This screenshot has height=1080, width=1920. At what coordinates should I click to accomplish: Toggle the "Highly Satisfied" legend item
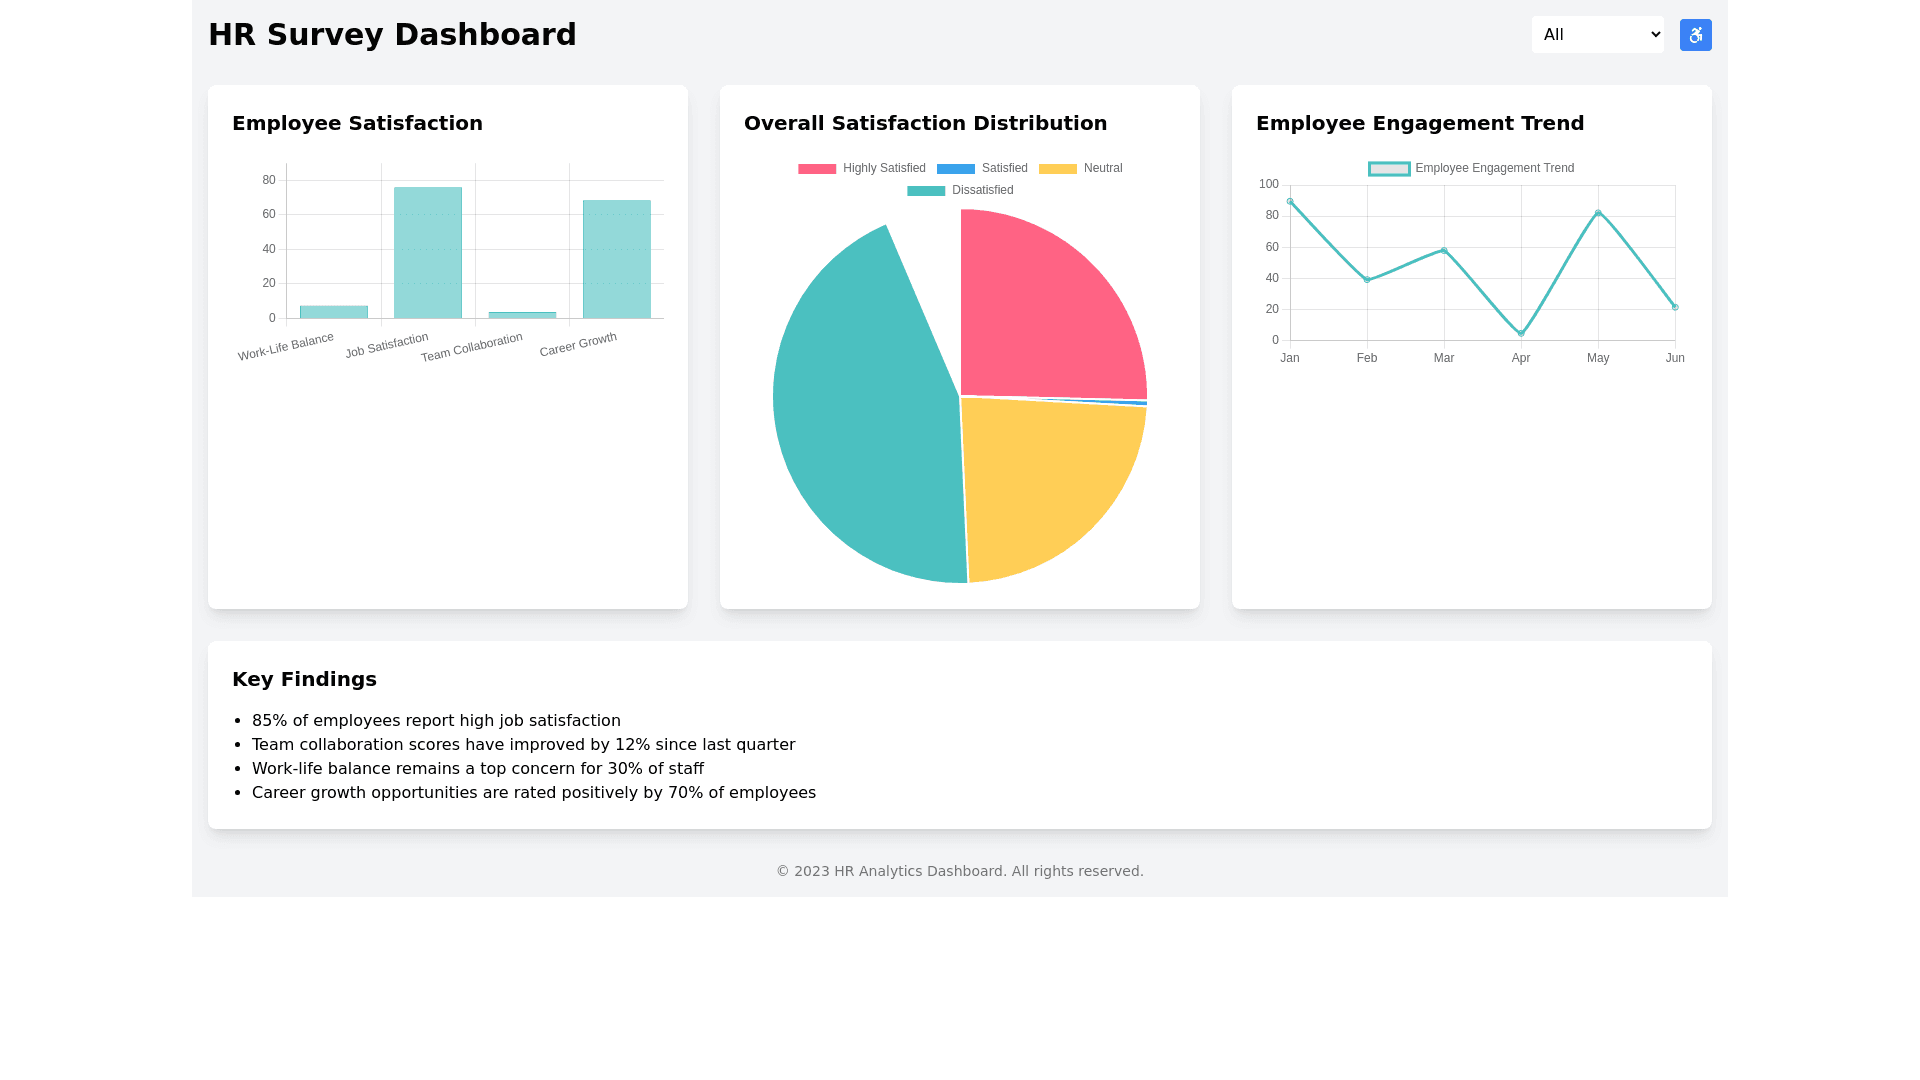pos(883,168)
